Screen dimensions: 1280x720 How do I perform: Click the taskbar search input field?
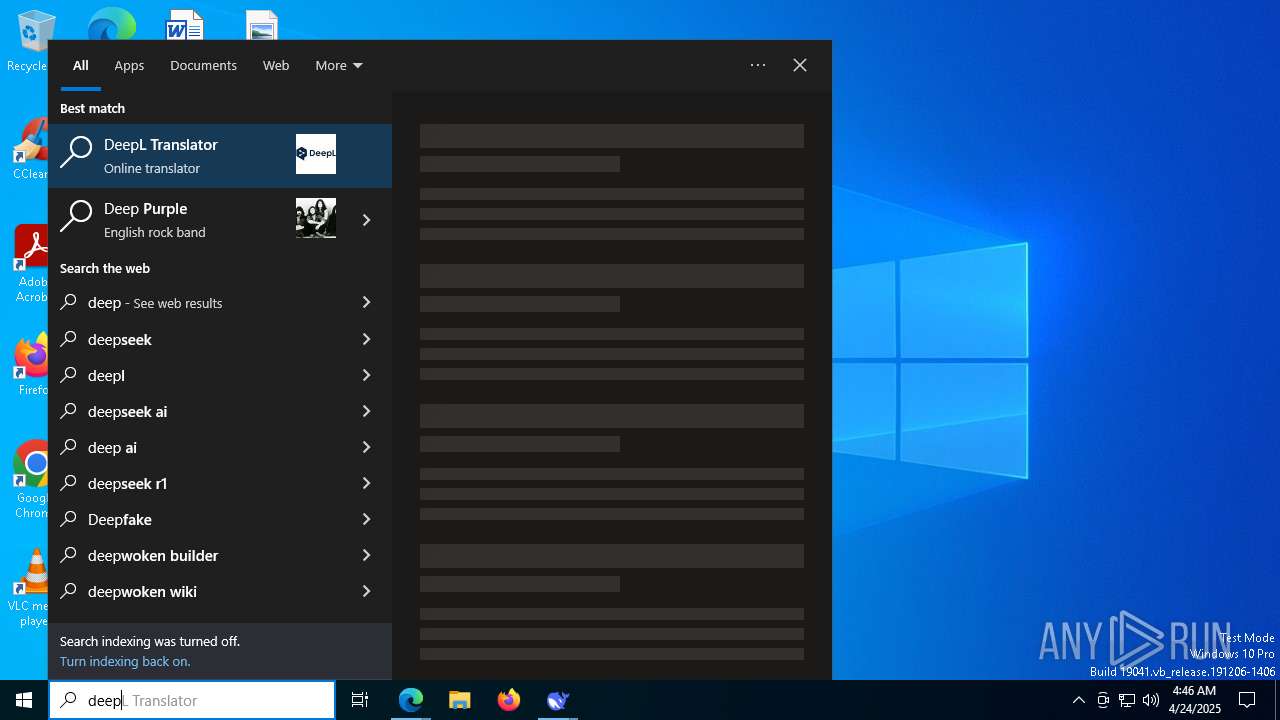[x=192, y=700]
